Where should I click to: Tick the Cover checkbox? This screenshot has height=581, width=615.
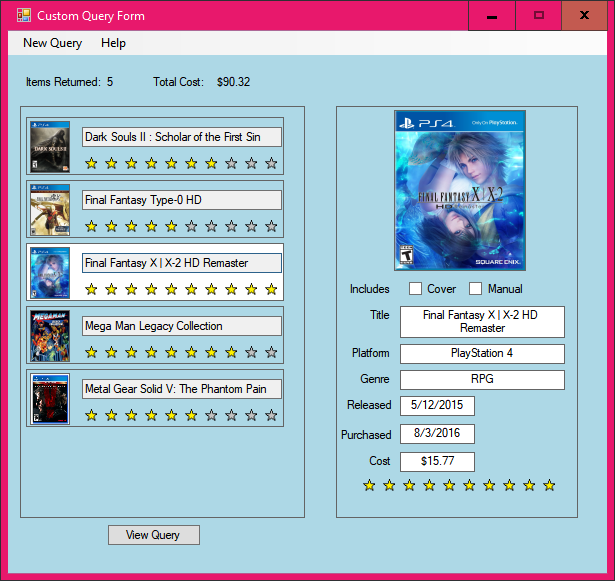click(x=415, y=288)
